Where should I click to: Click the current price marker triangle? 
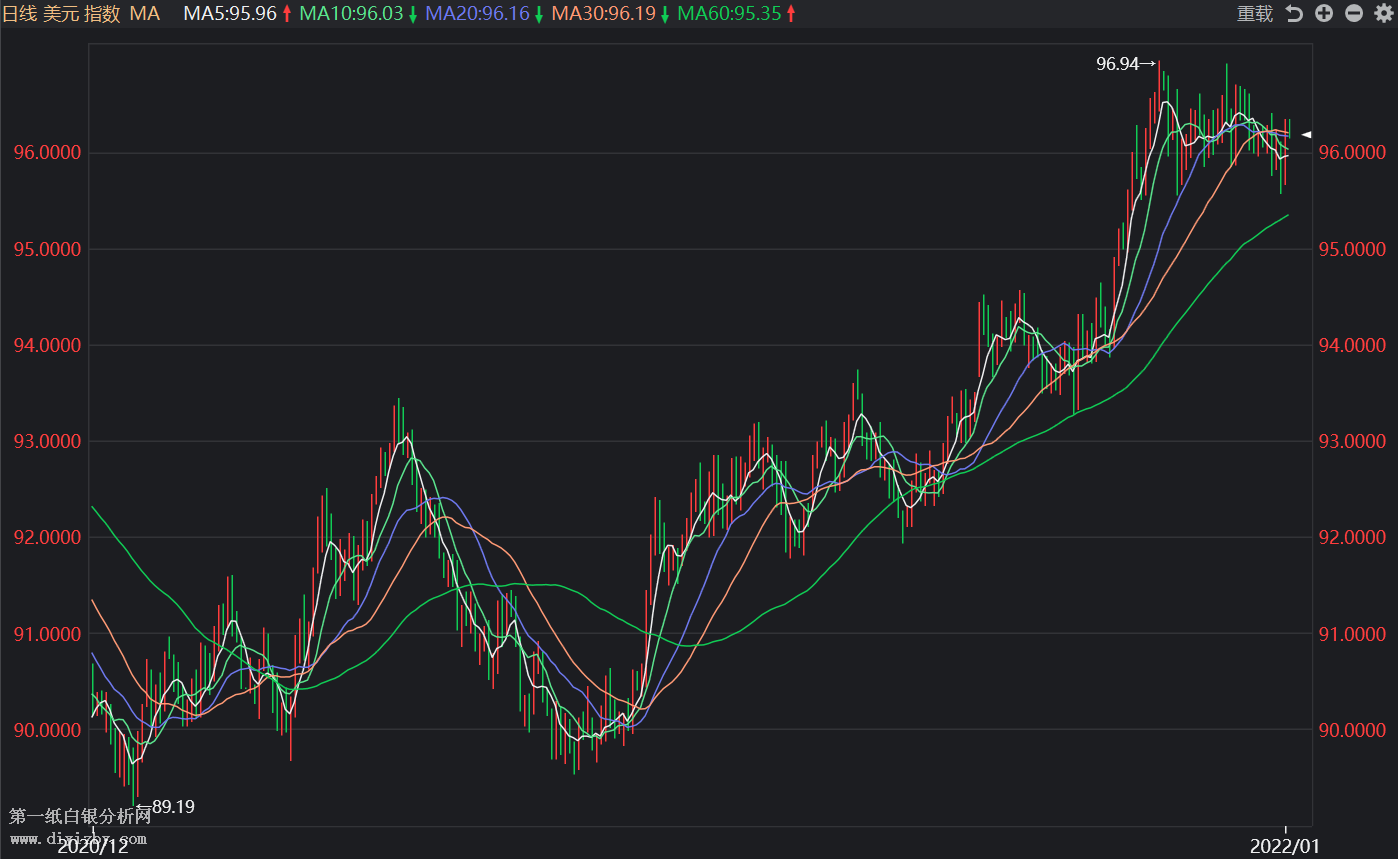click(x=1305, y=134)
